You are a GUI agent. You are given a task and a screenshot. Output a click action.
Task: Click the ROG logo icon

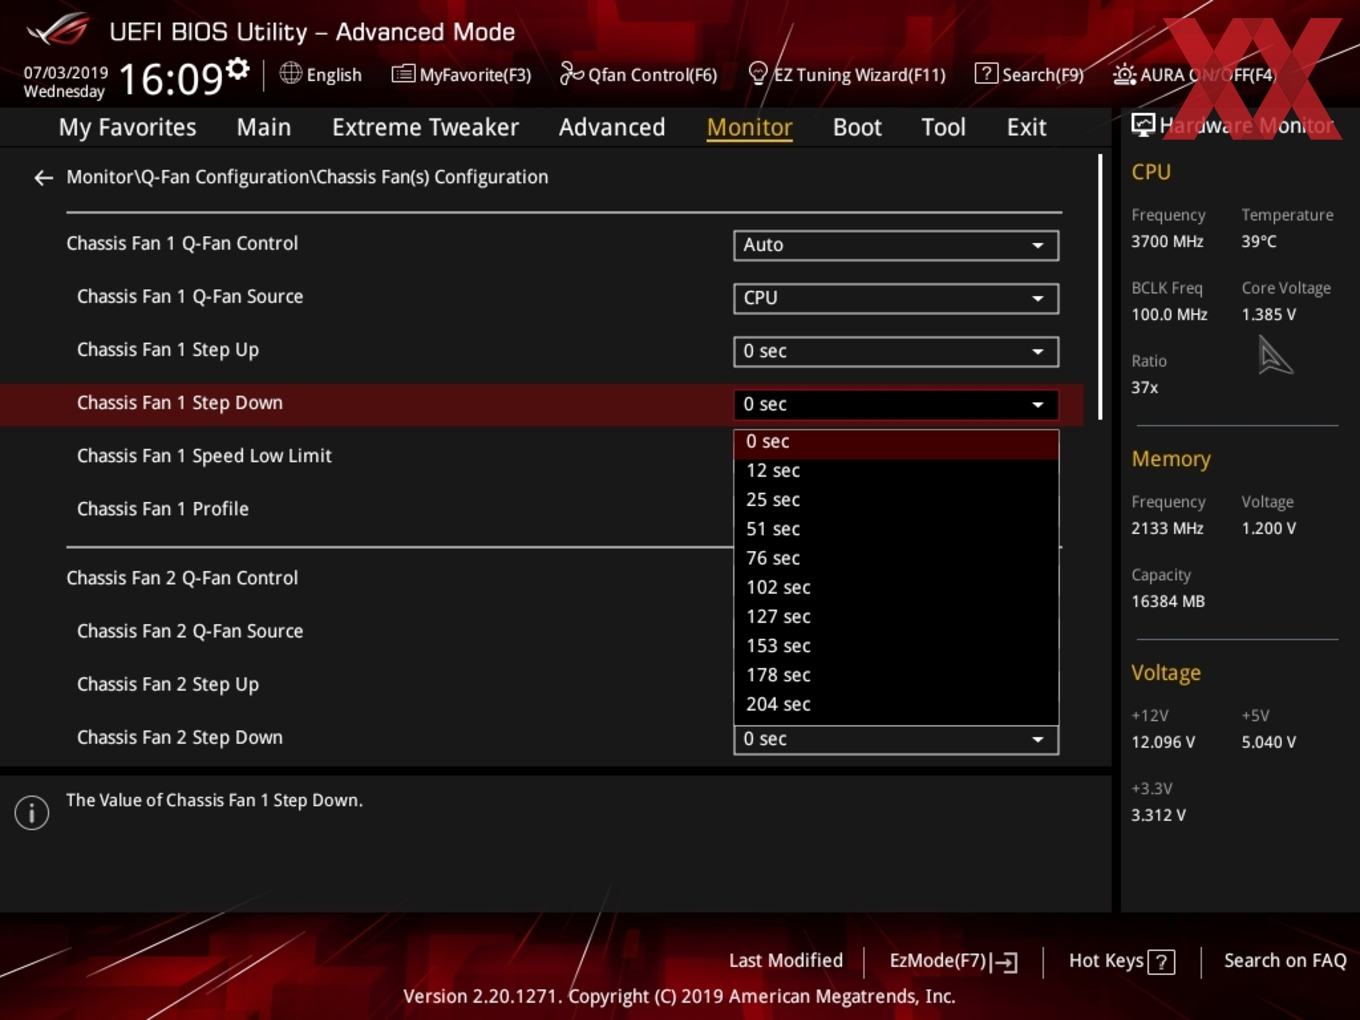tap(58, 30)
